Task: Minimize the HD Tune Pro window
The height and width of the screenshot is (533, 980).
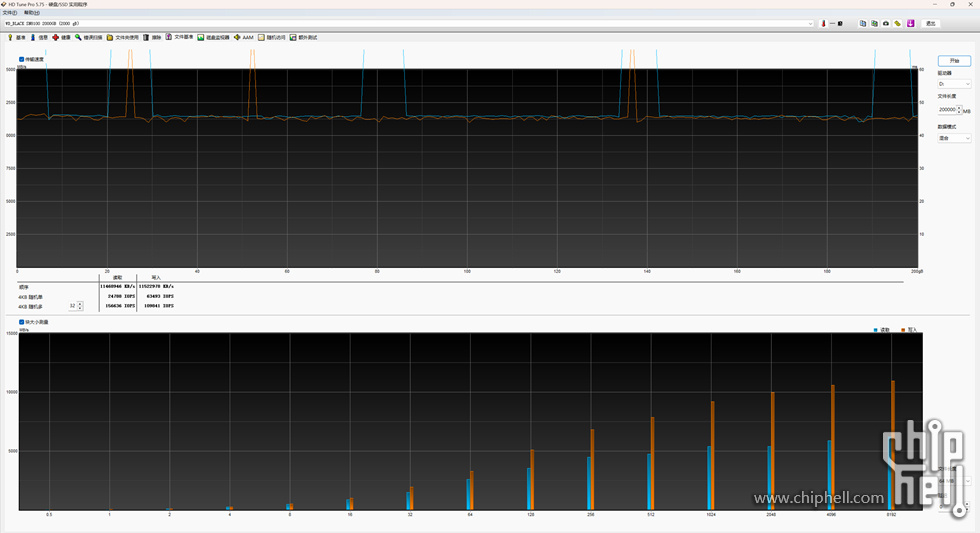Action: 935,4
